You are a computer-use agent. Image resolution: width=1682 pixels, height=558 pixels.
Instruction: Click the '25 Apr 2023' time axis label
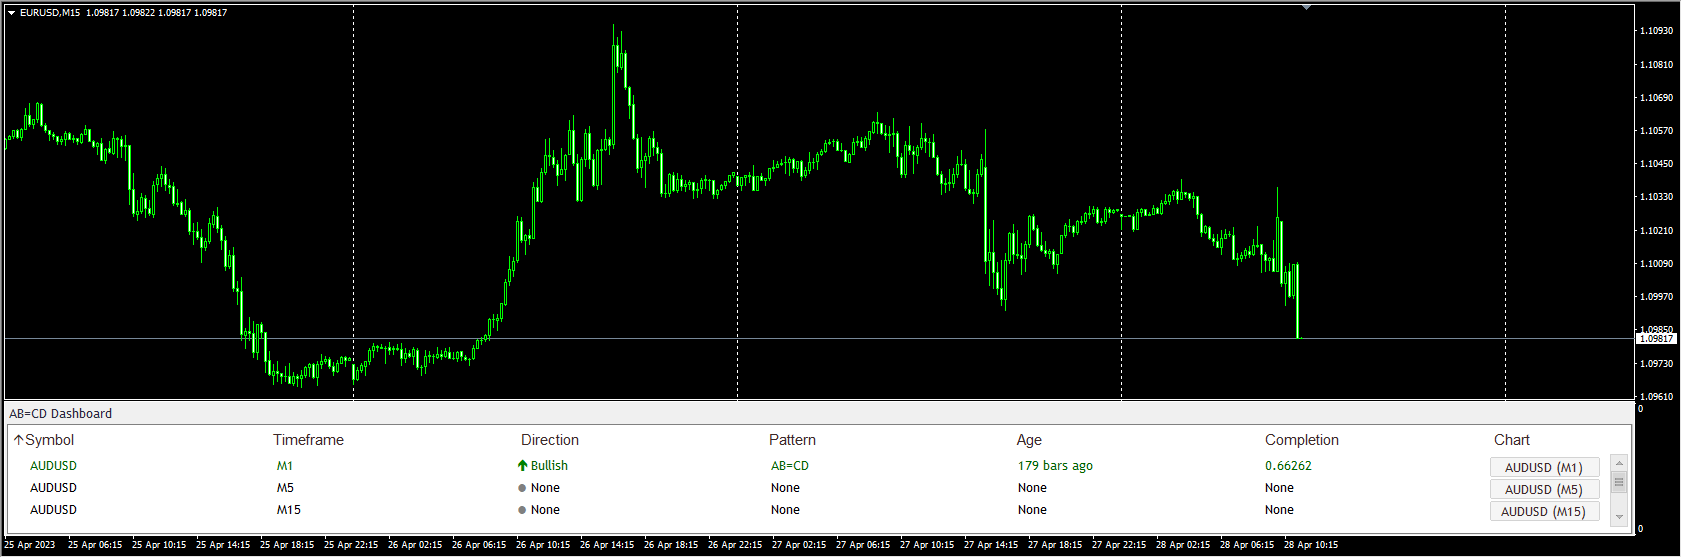coord(30,545)
